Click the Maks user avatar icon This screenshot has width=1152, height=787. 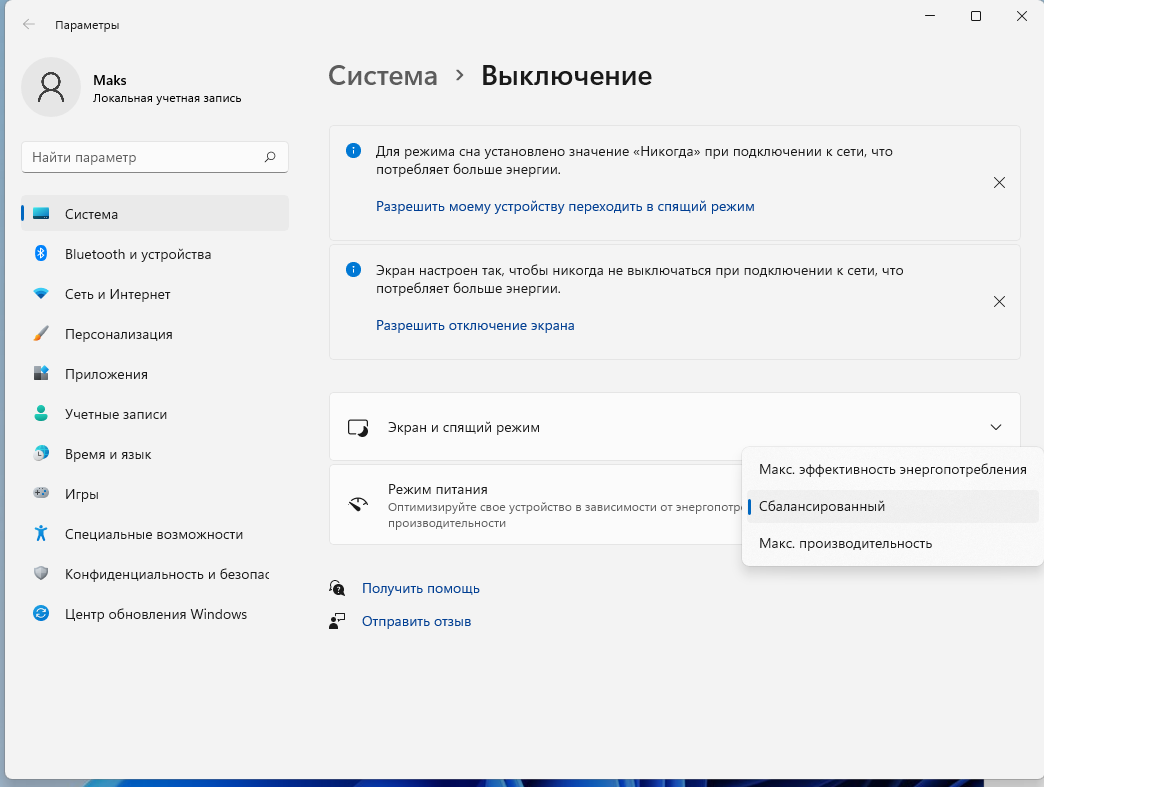tap(51, 87)
